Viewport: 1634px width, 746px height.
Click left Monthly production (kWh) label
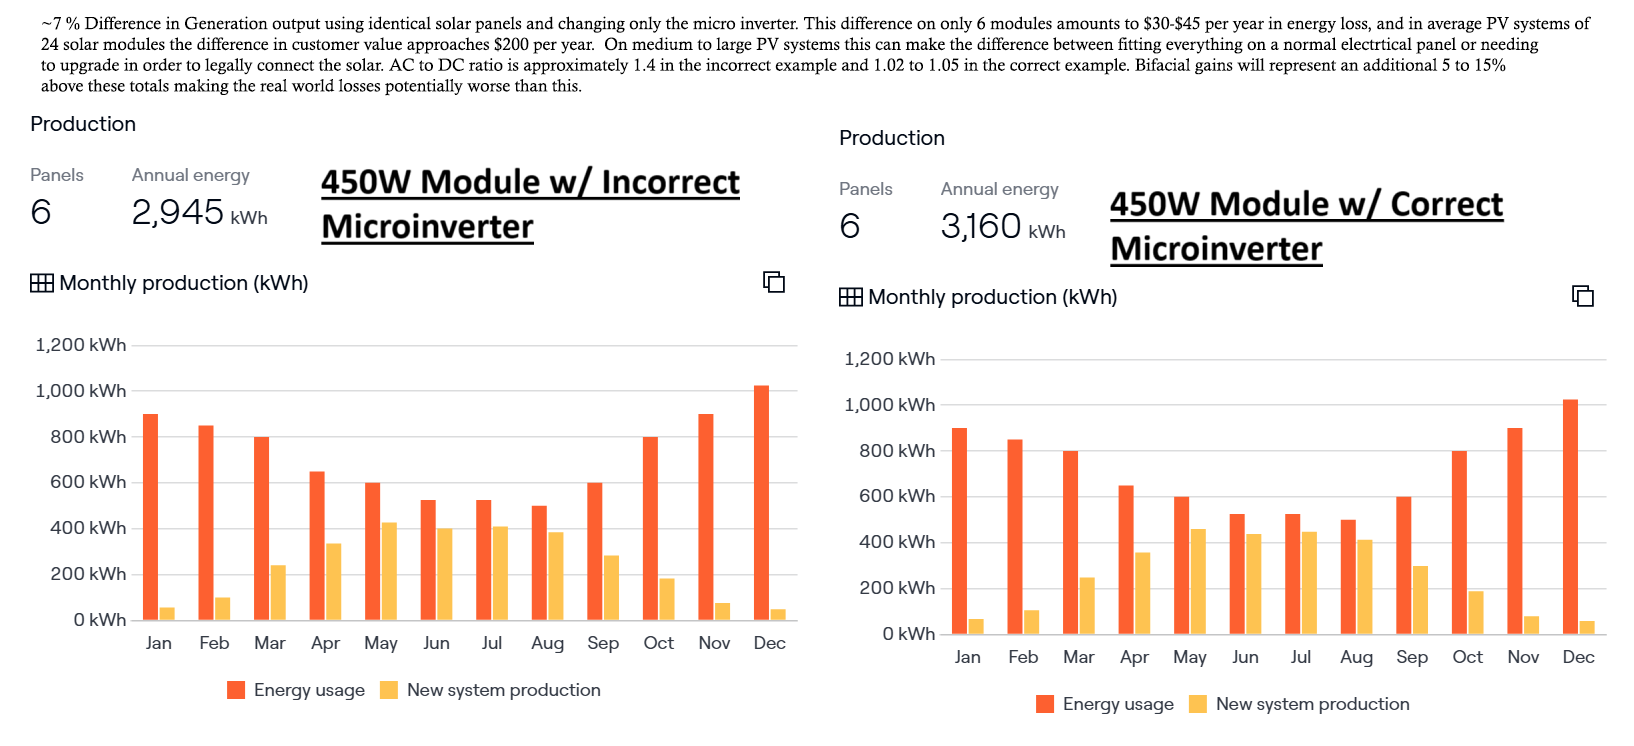(x=184, y=283)
